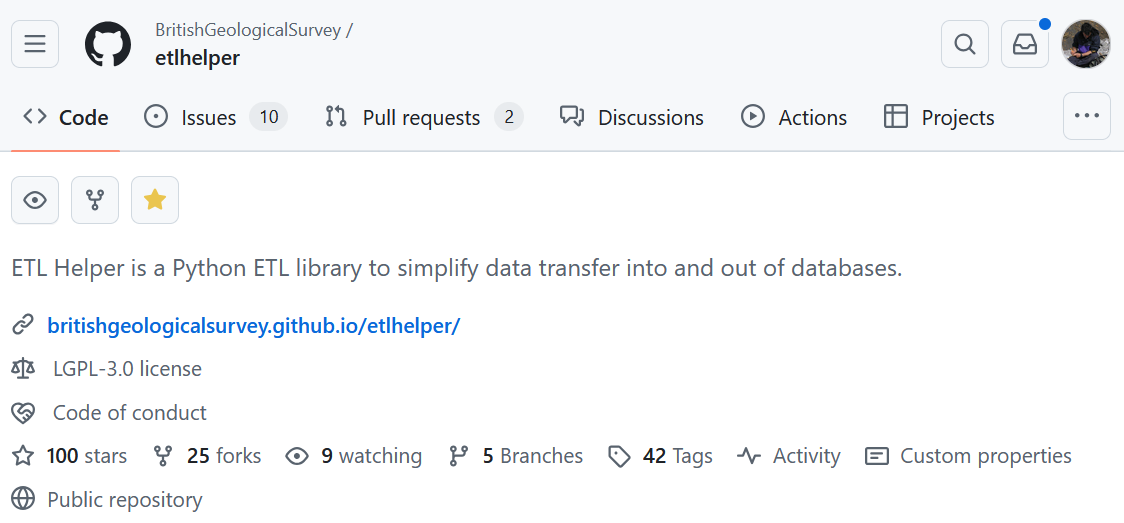Screen dimensions: 1124x523
Task: Unstar the repository with the star button
Action: (155, 200)
